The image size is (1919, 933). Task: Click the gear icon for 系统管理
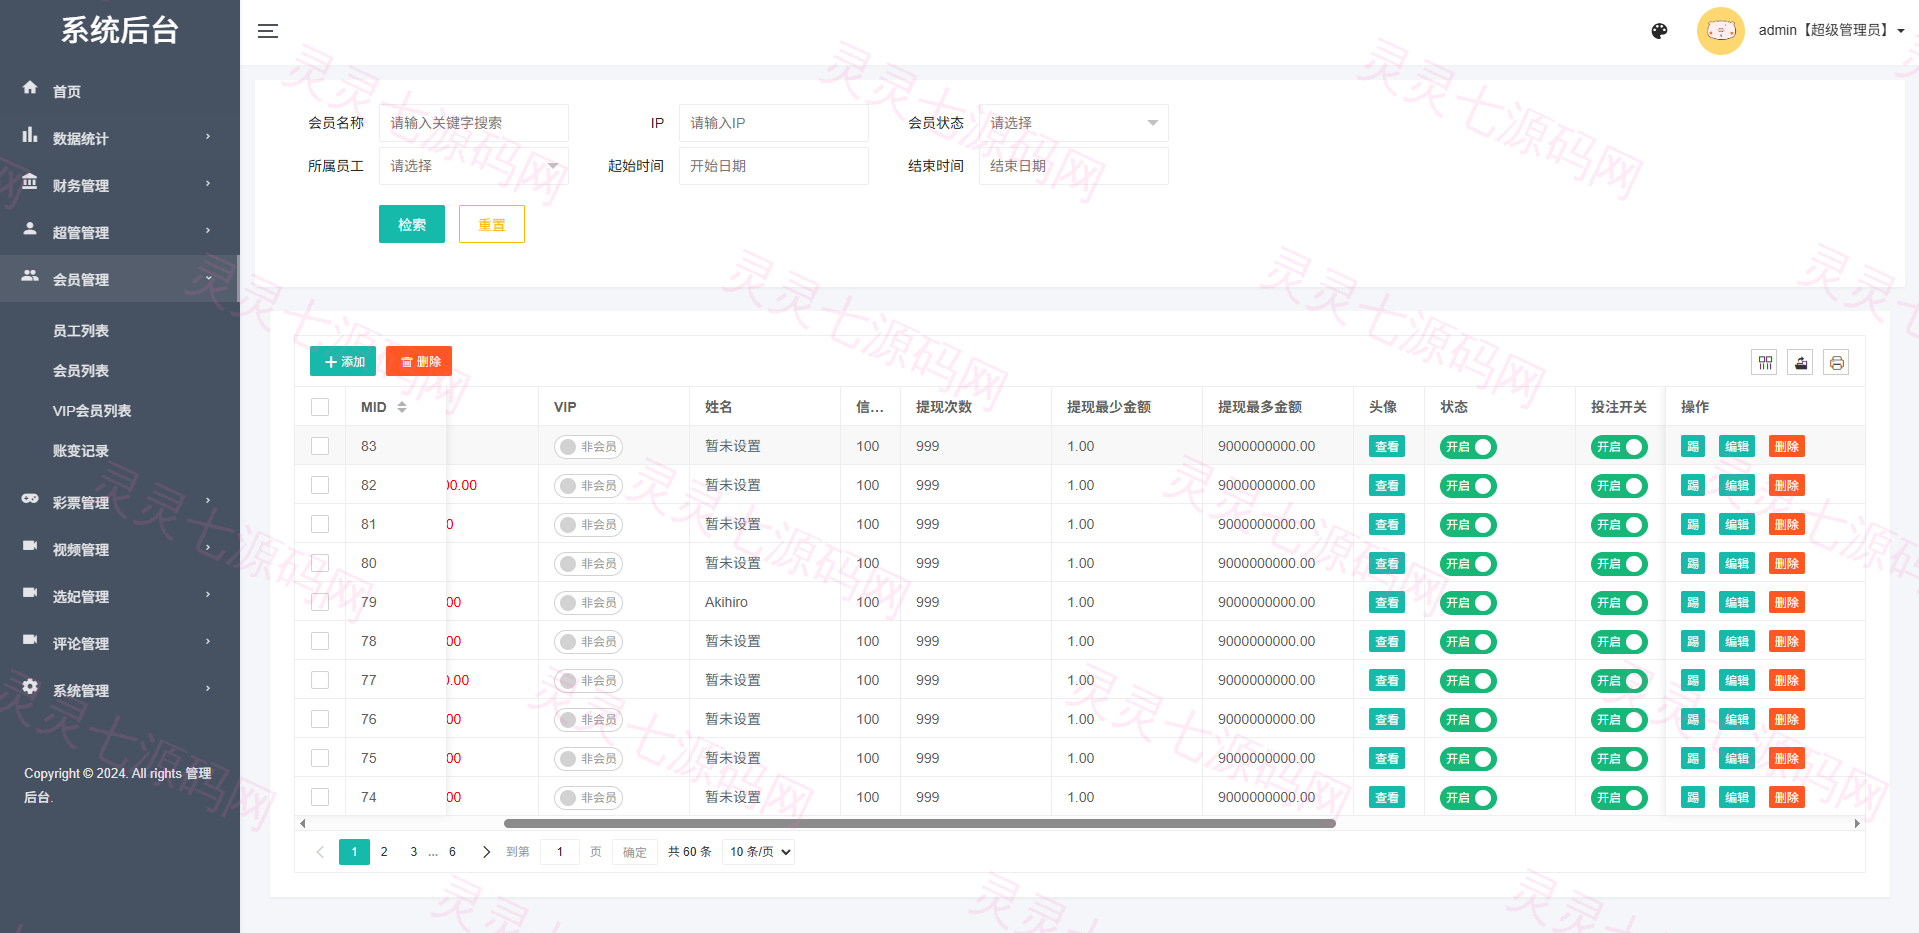pyautogui.click(x=30, y=687)
